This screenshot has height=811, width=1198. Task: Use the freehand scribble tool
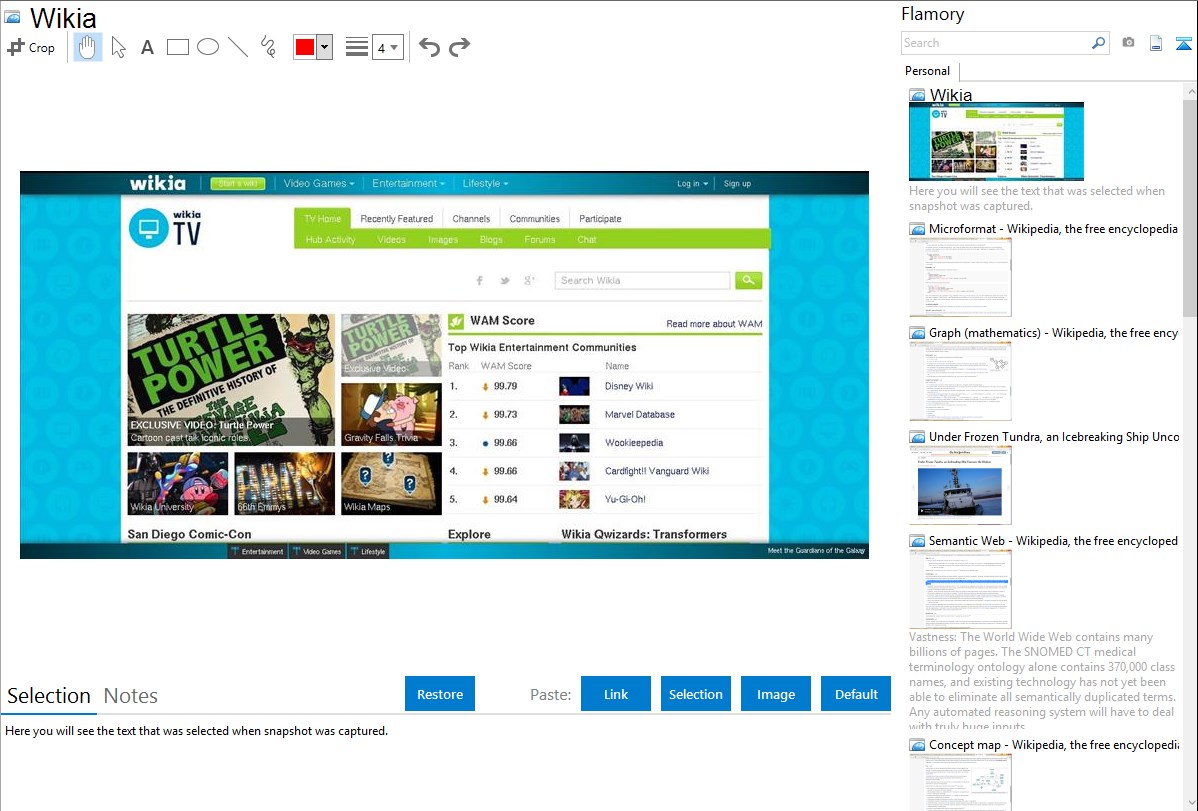(268, 47)
